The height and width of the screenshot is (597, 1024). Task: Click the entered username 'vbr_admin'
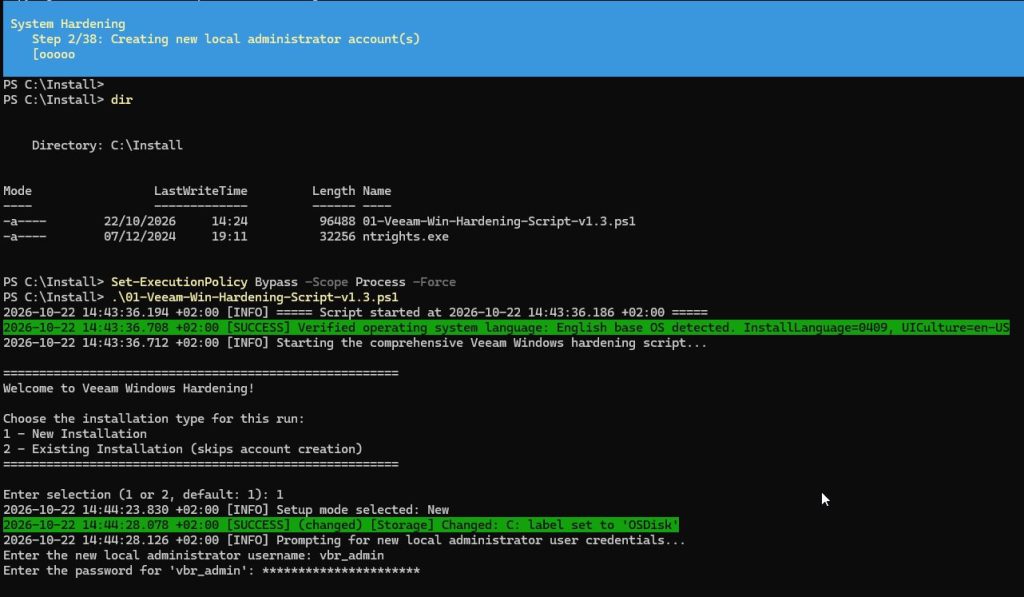click(x=351, y=555)
